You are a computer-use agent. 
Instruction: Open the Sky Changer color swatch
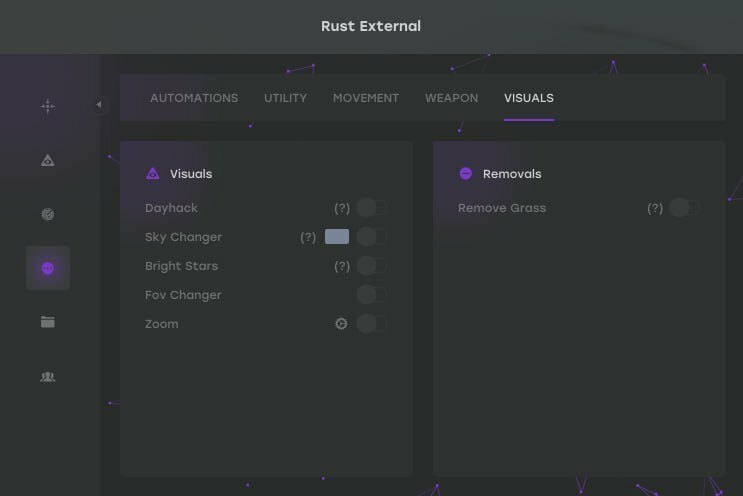pyautogui.click(x=337, y=236)
